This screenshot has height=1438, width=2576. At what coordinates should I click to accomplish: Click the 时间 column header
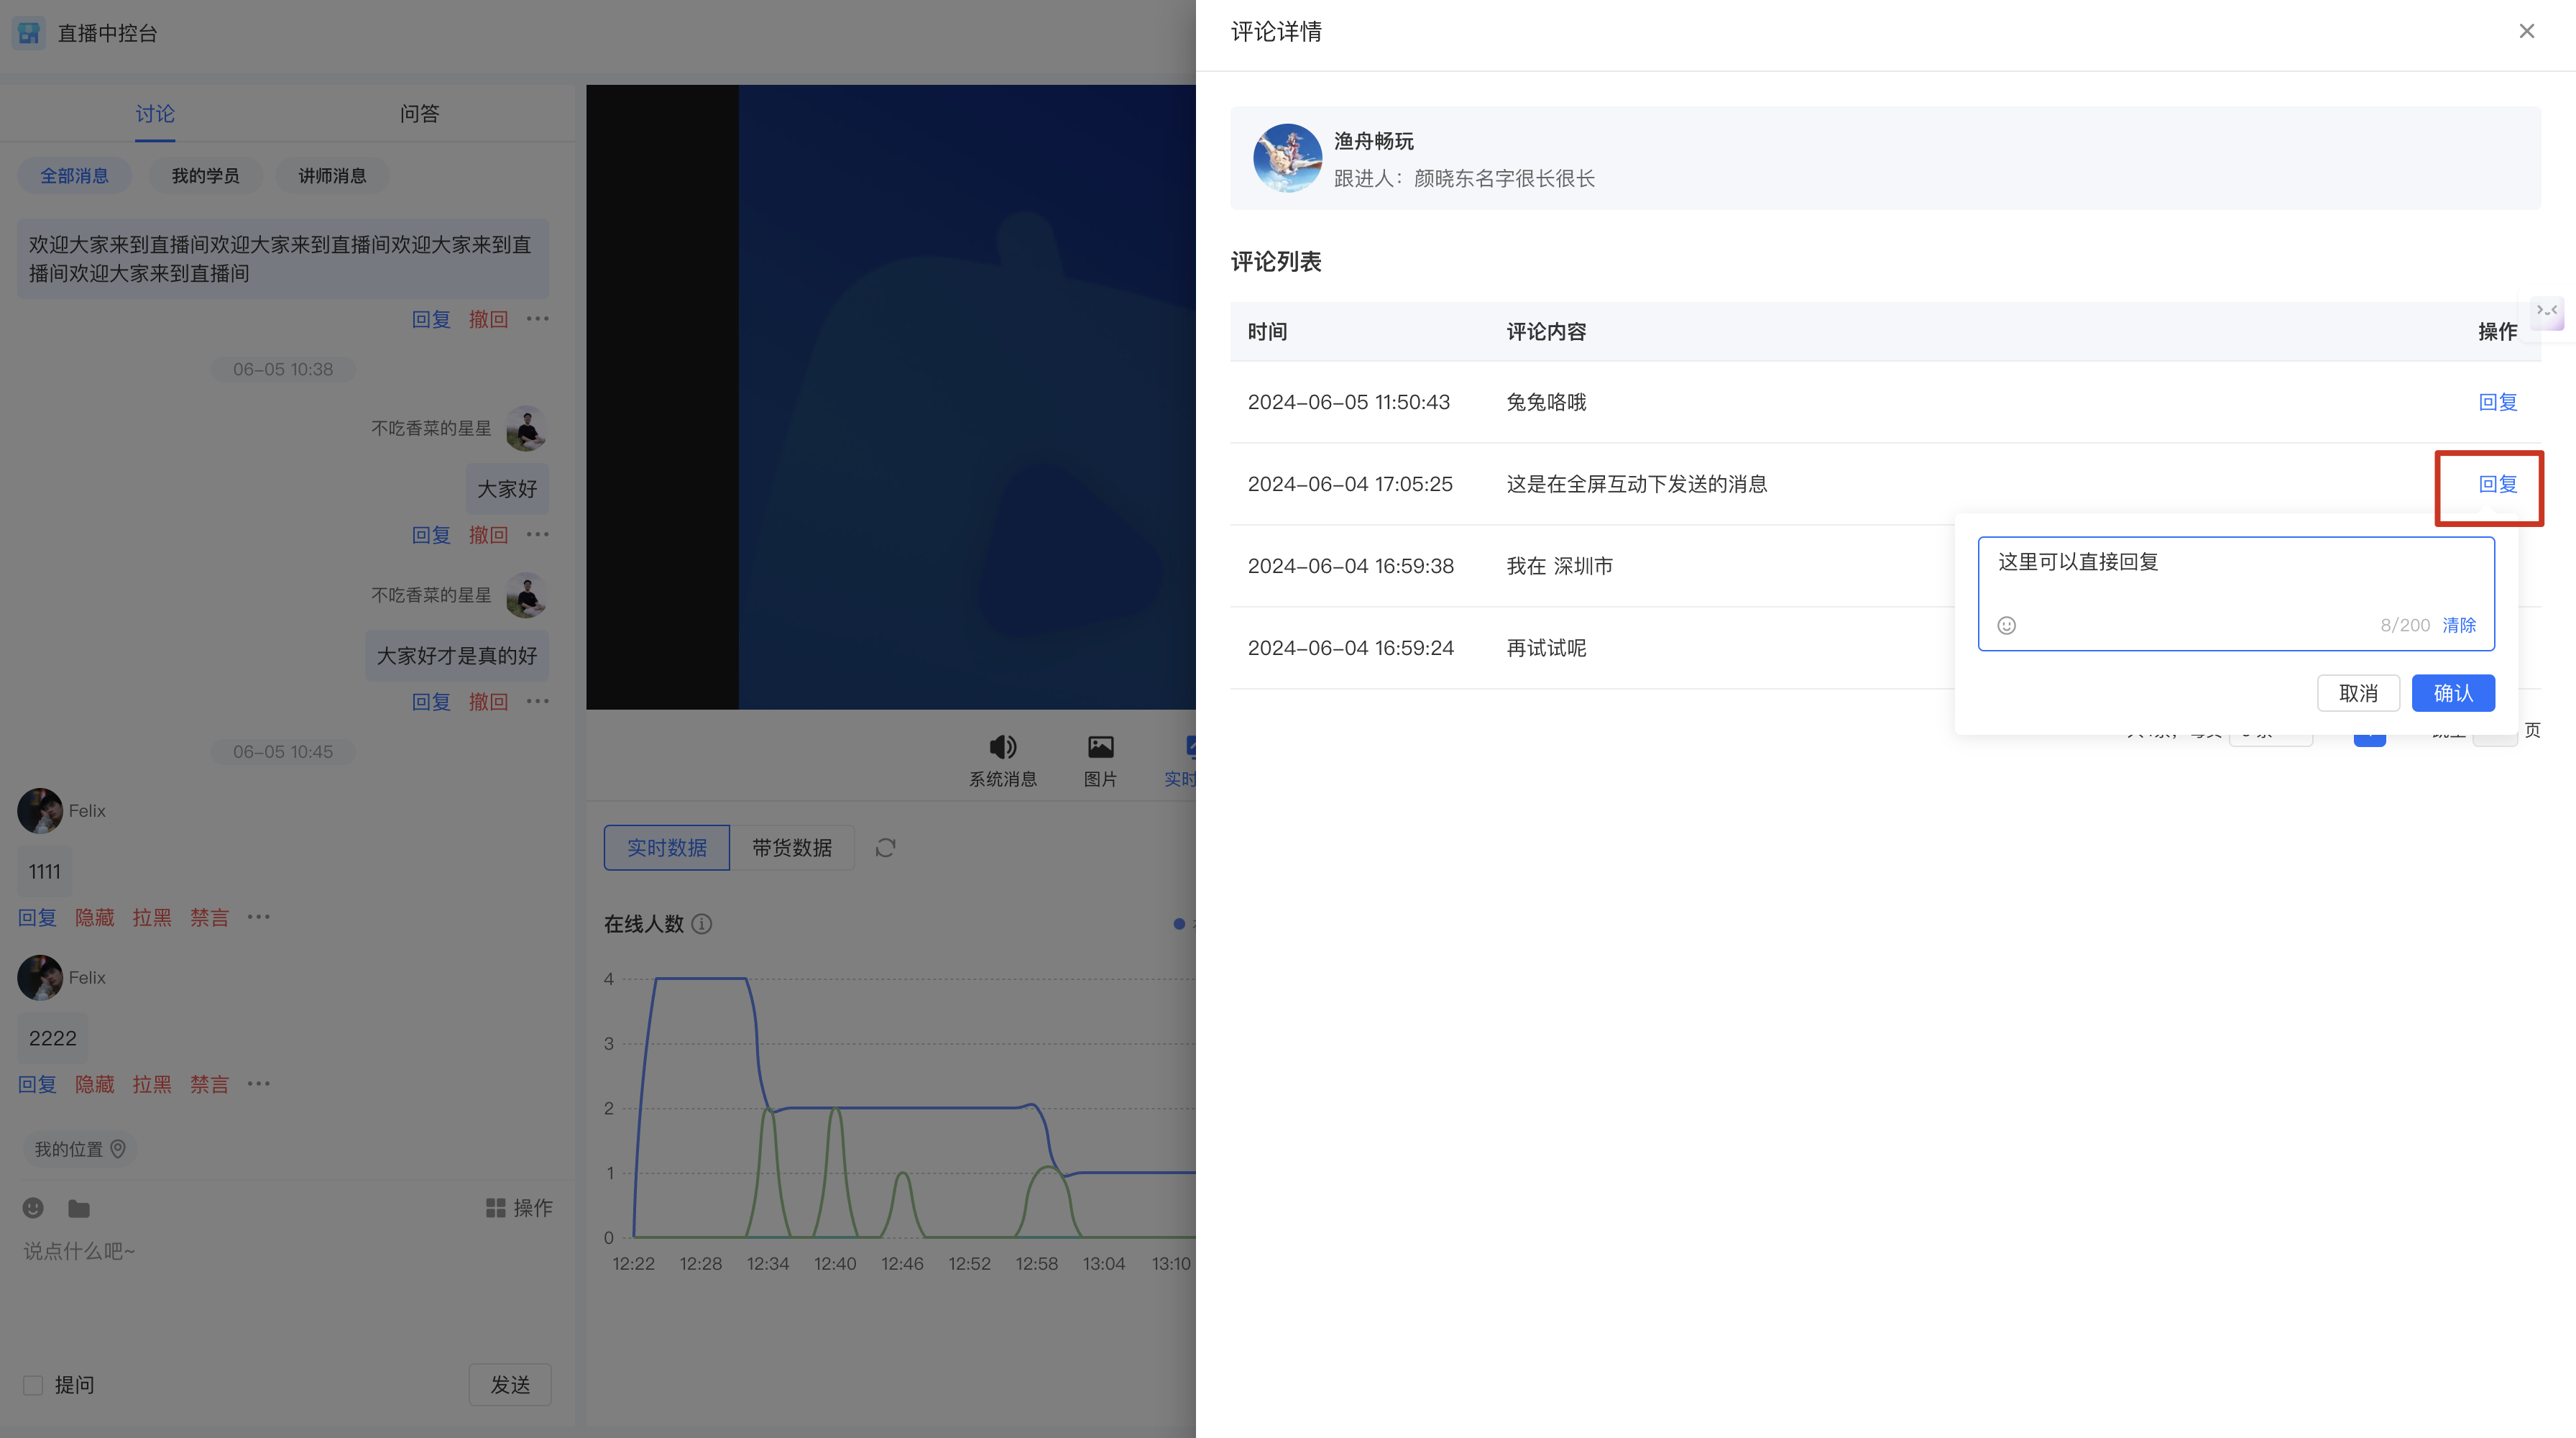(x=1267, y=332)
